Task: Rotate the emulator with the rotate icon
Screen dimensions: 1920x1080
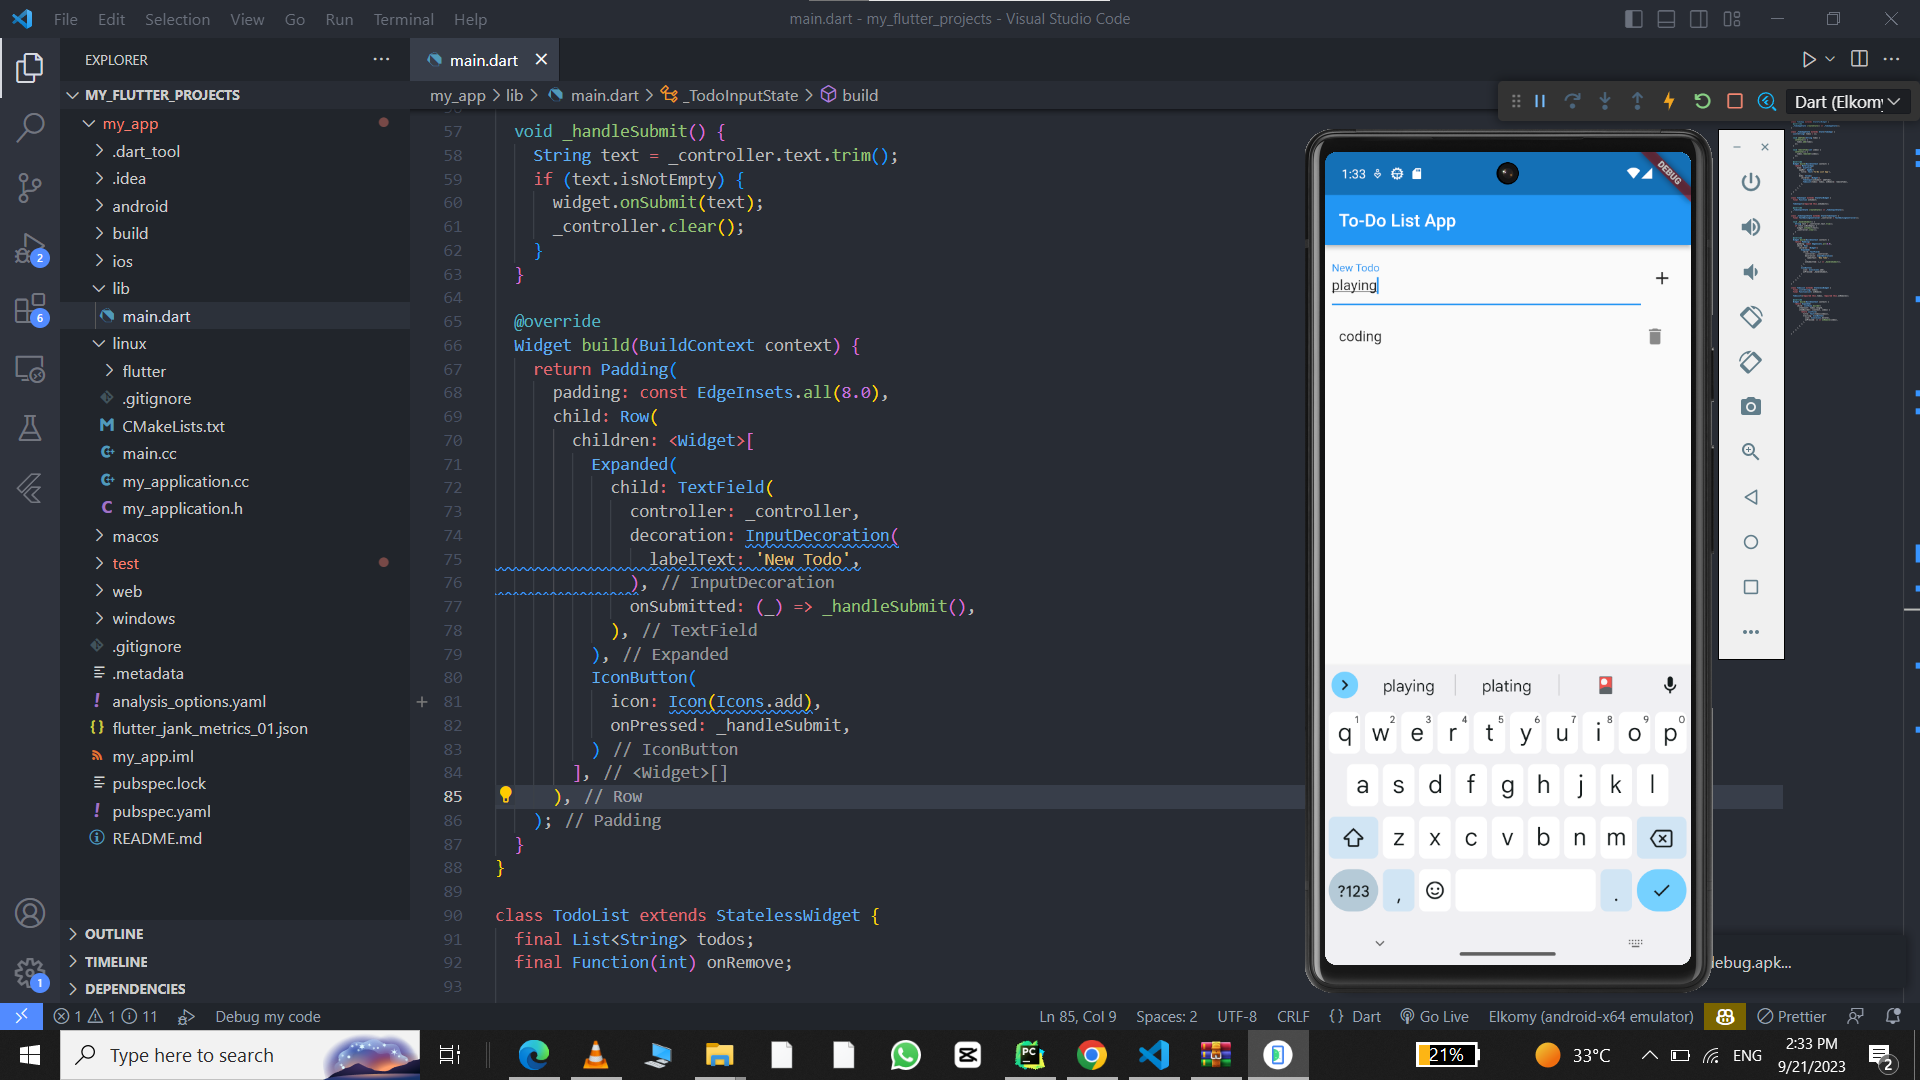Action: [x=1750, y=317]
